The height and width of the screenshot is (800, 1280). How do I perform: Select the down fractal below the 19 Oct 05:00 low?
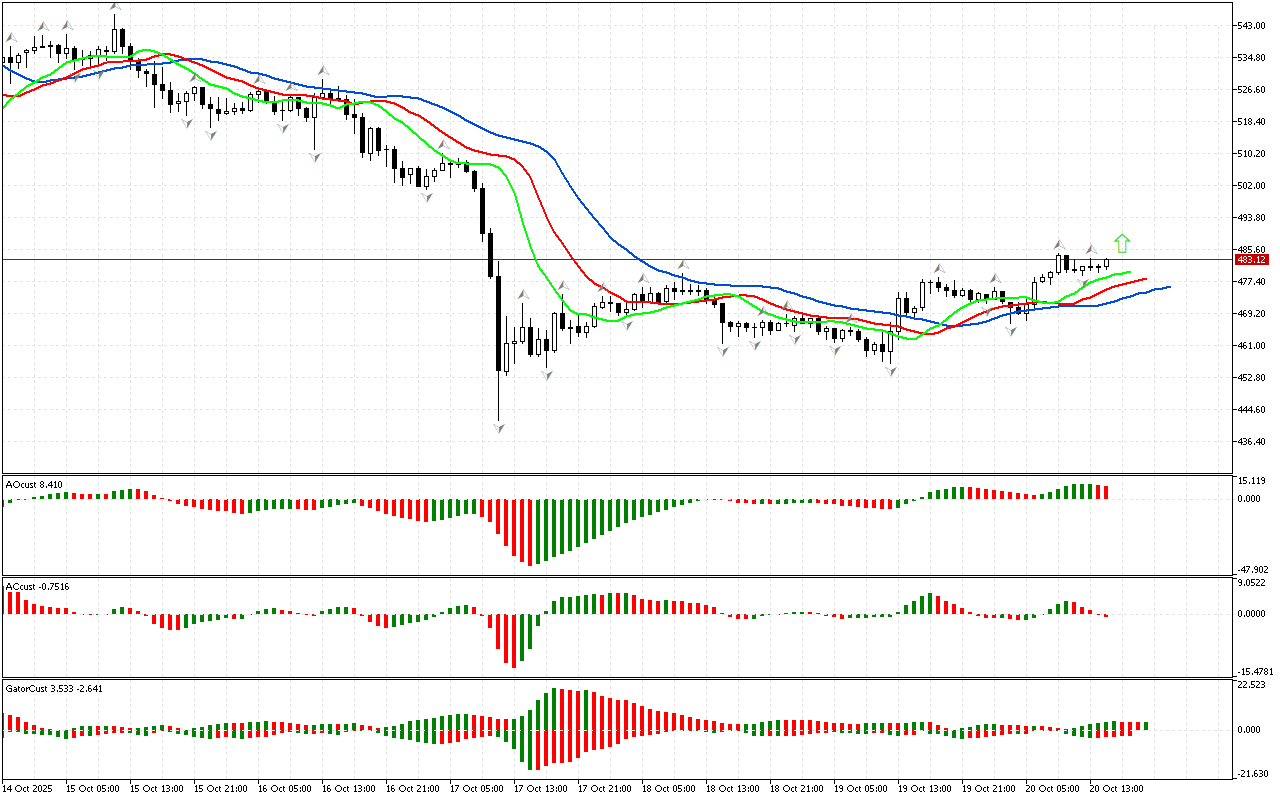890,371
